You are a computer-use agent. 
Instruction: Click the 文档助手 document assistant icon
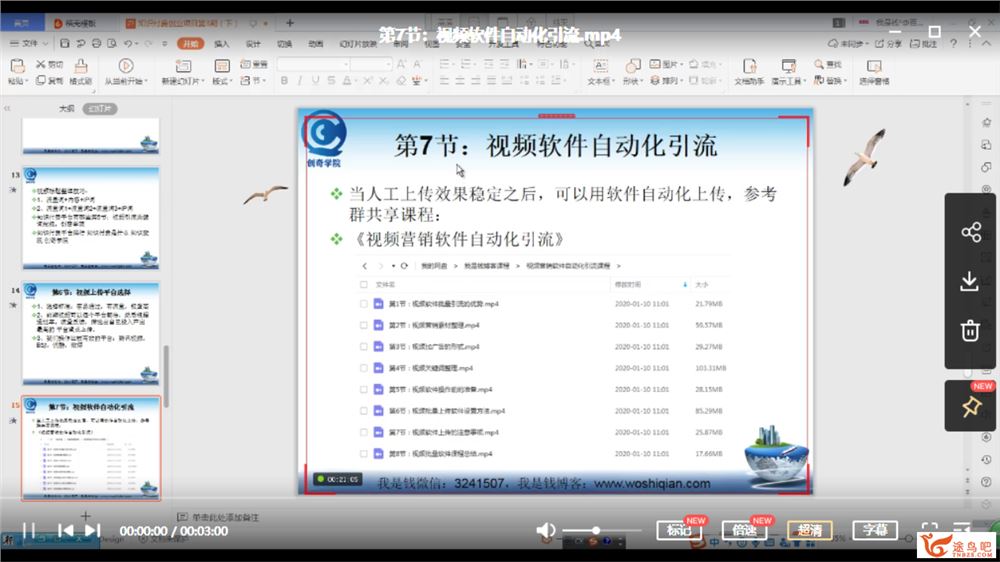click(749, 66)
